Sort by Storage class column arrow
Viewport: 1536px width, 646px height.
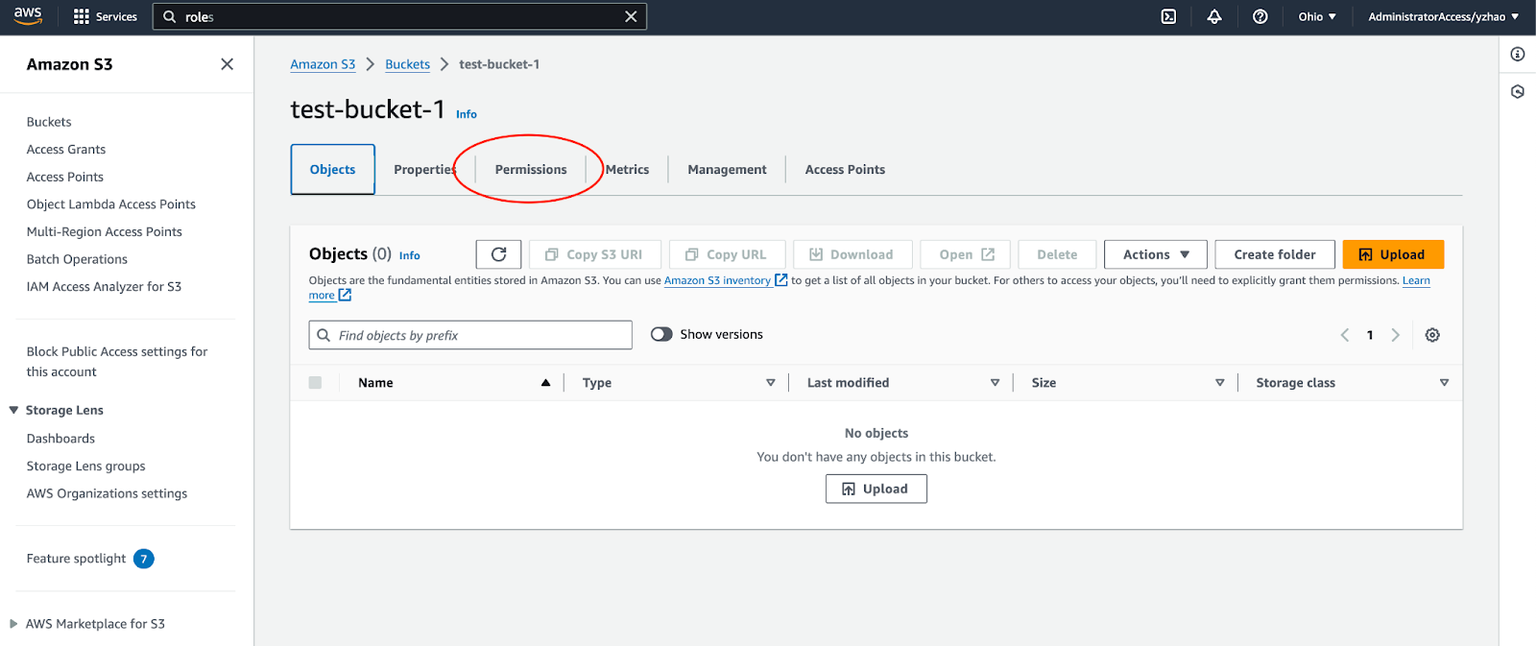coord(1444,383)
